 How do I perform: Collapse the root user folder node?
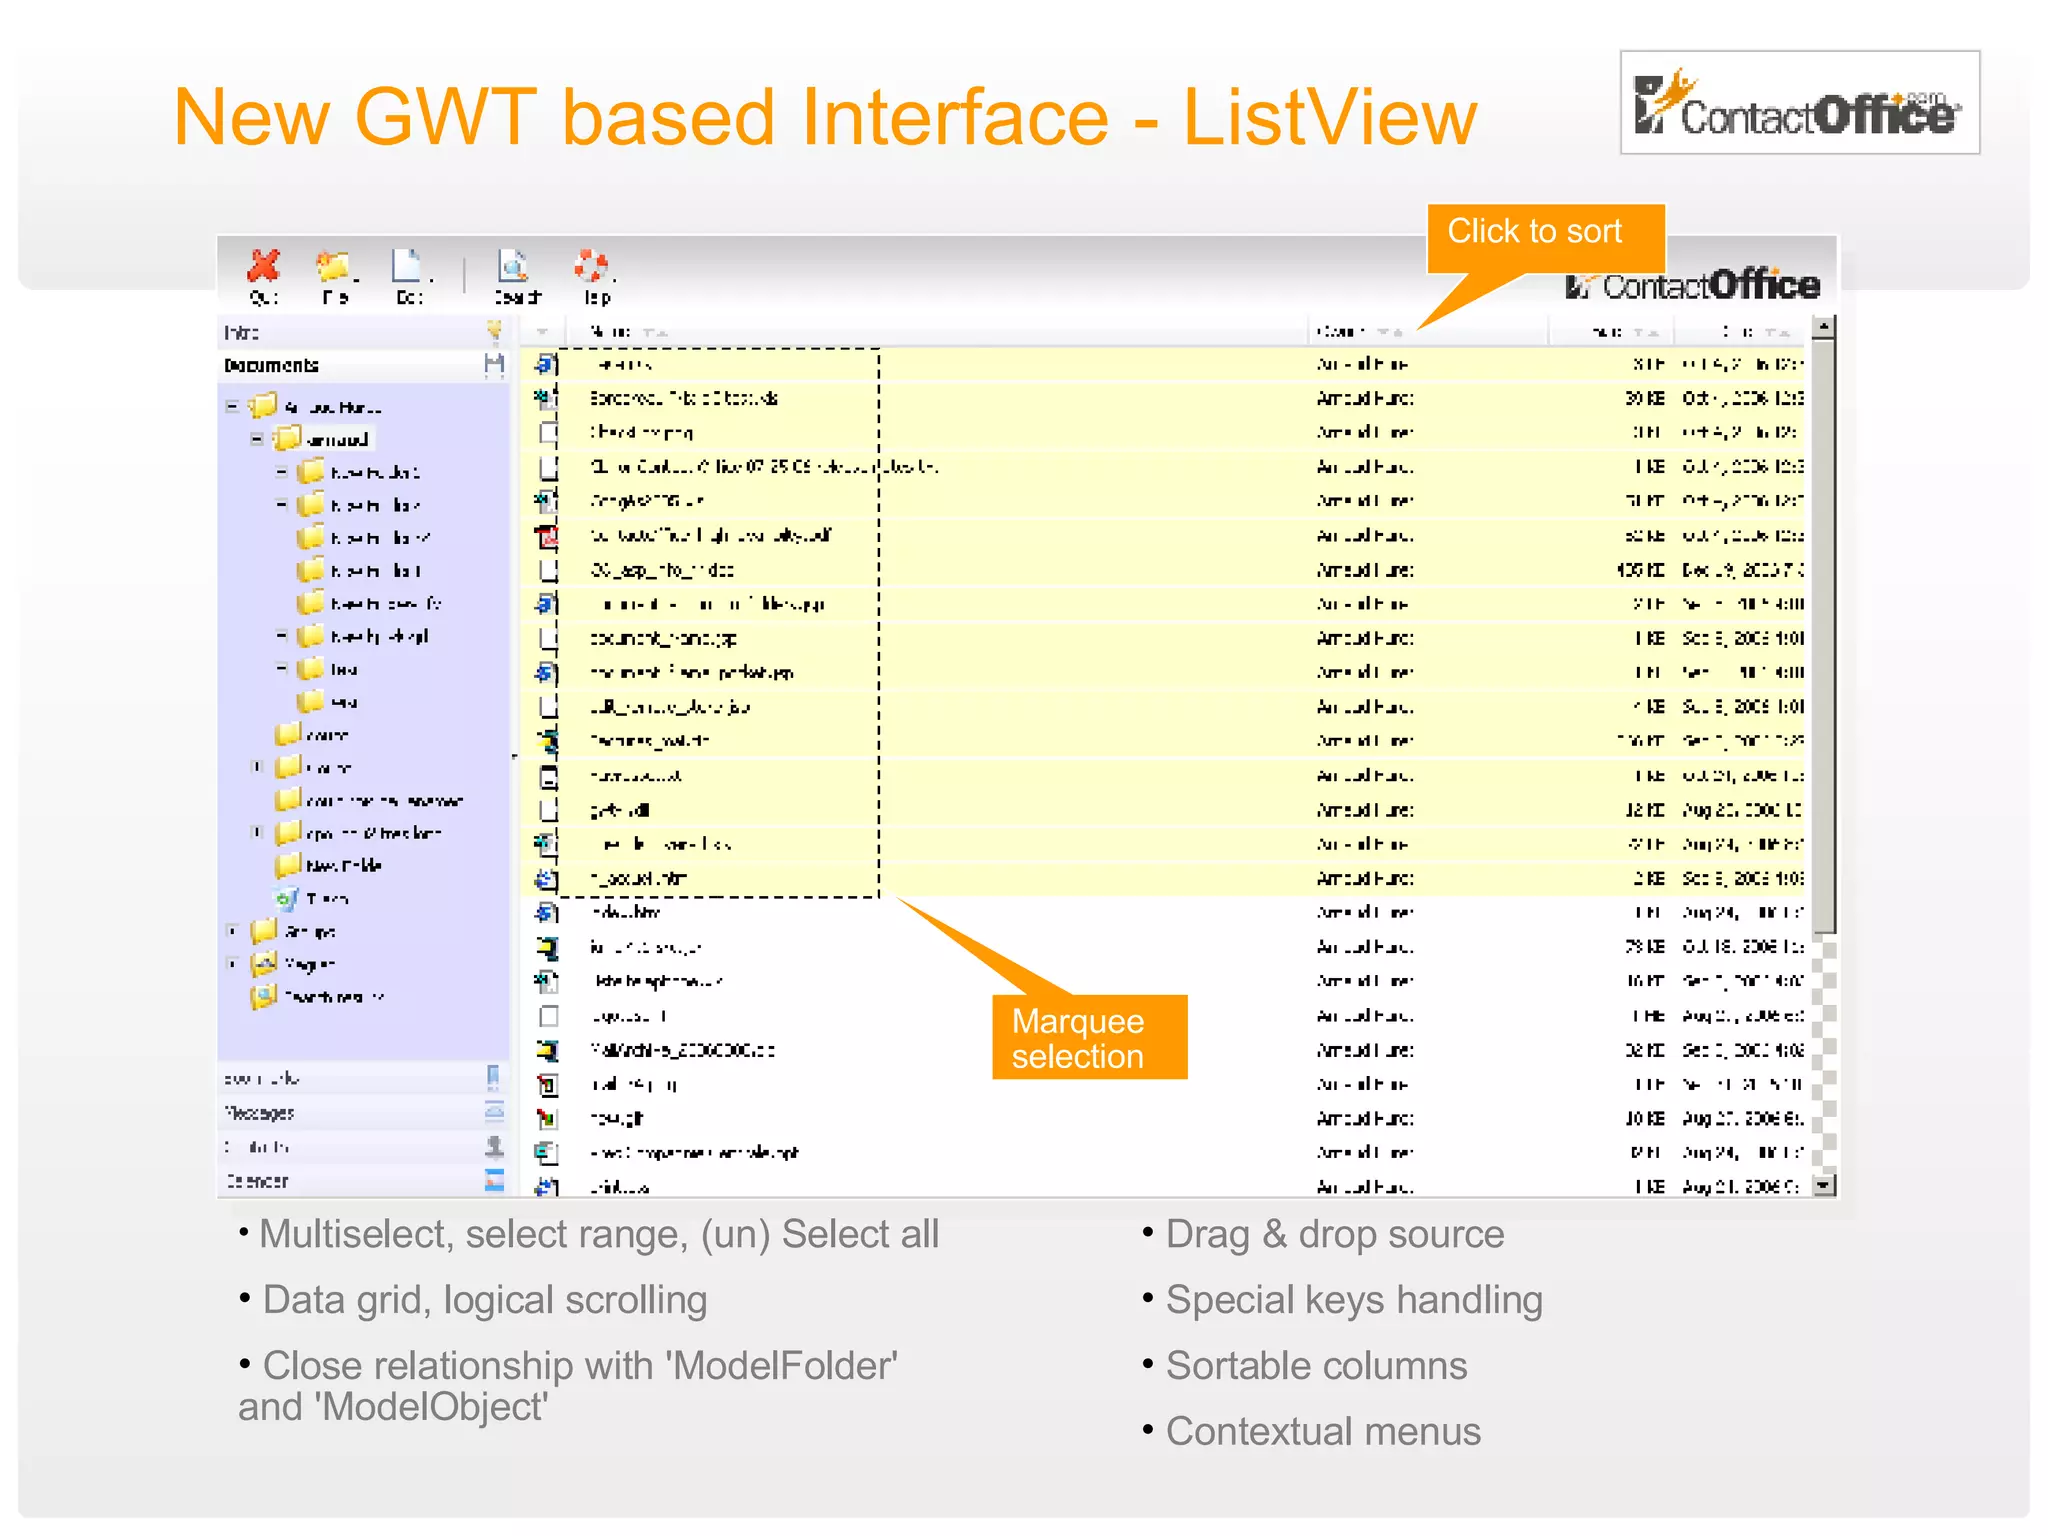tap(232, 406)
